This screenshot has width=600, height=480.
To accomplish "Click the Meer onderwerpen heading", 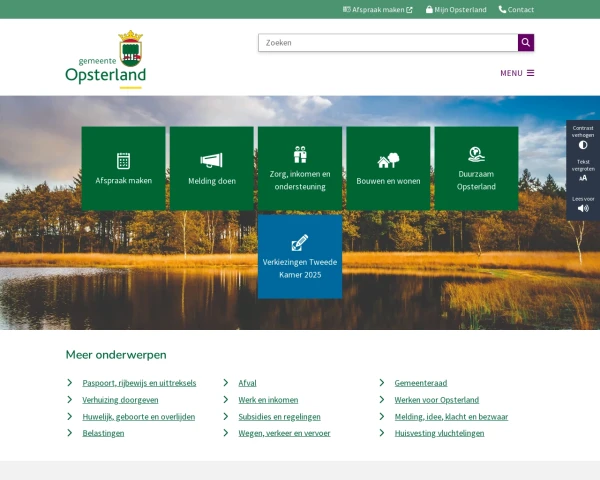I will (116, 355).
